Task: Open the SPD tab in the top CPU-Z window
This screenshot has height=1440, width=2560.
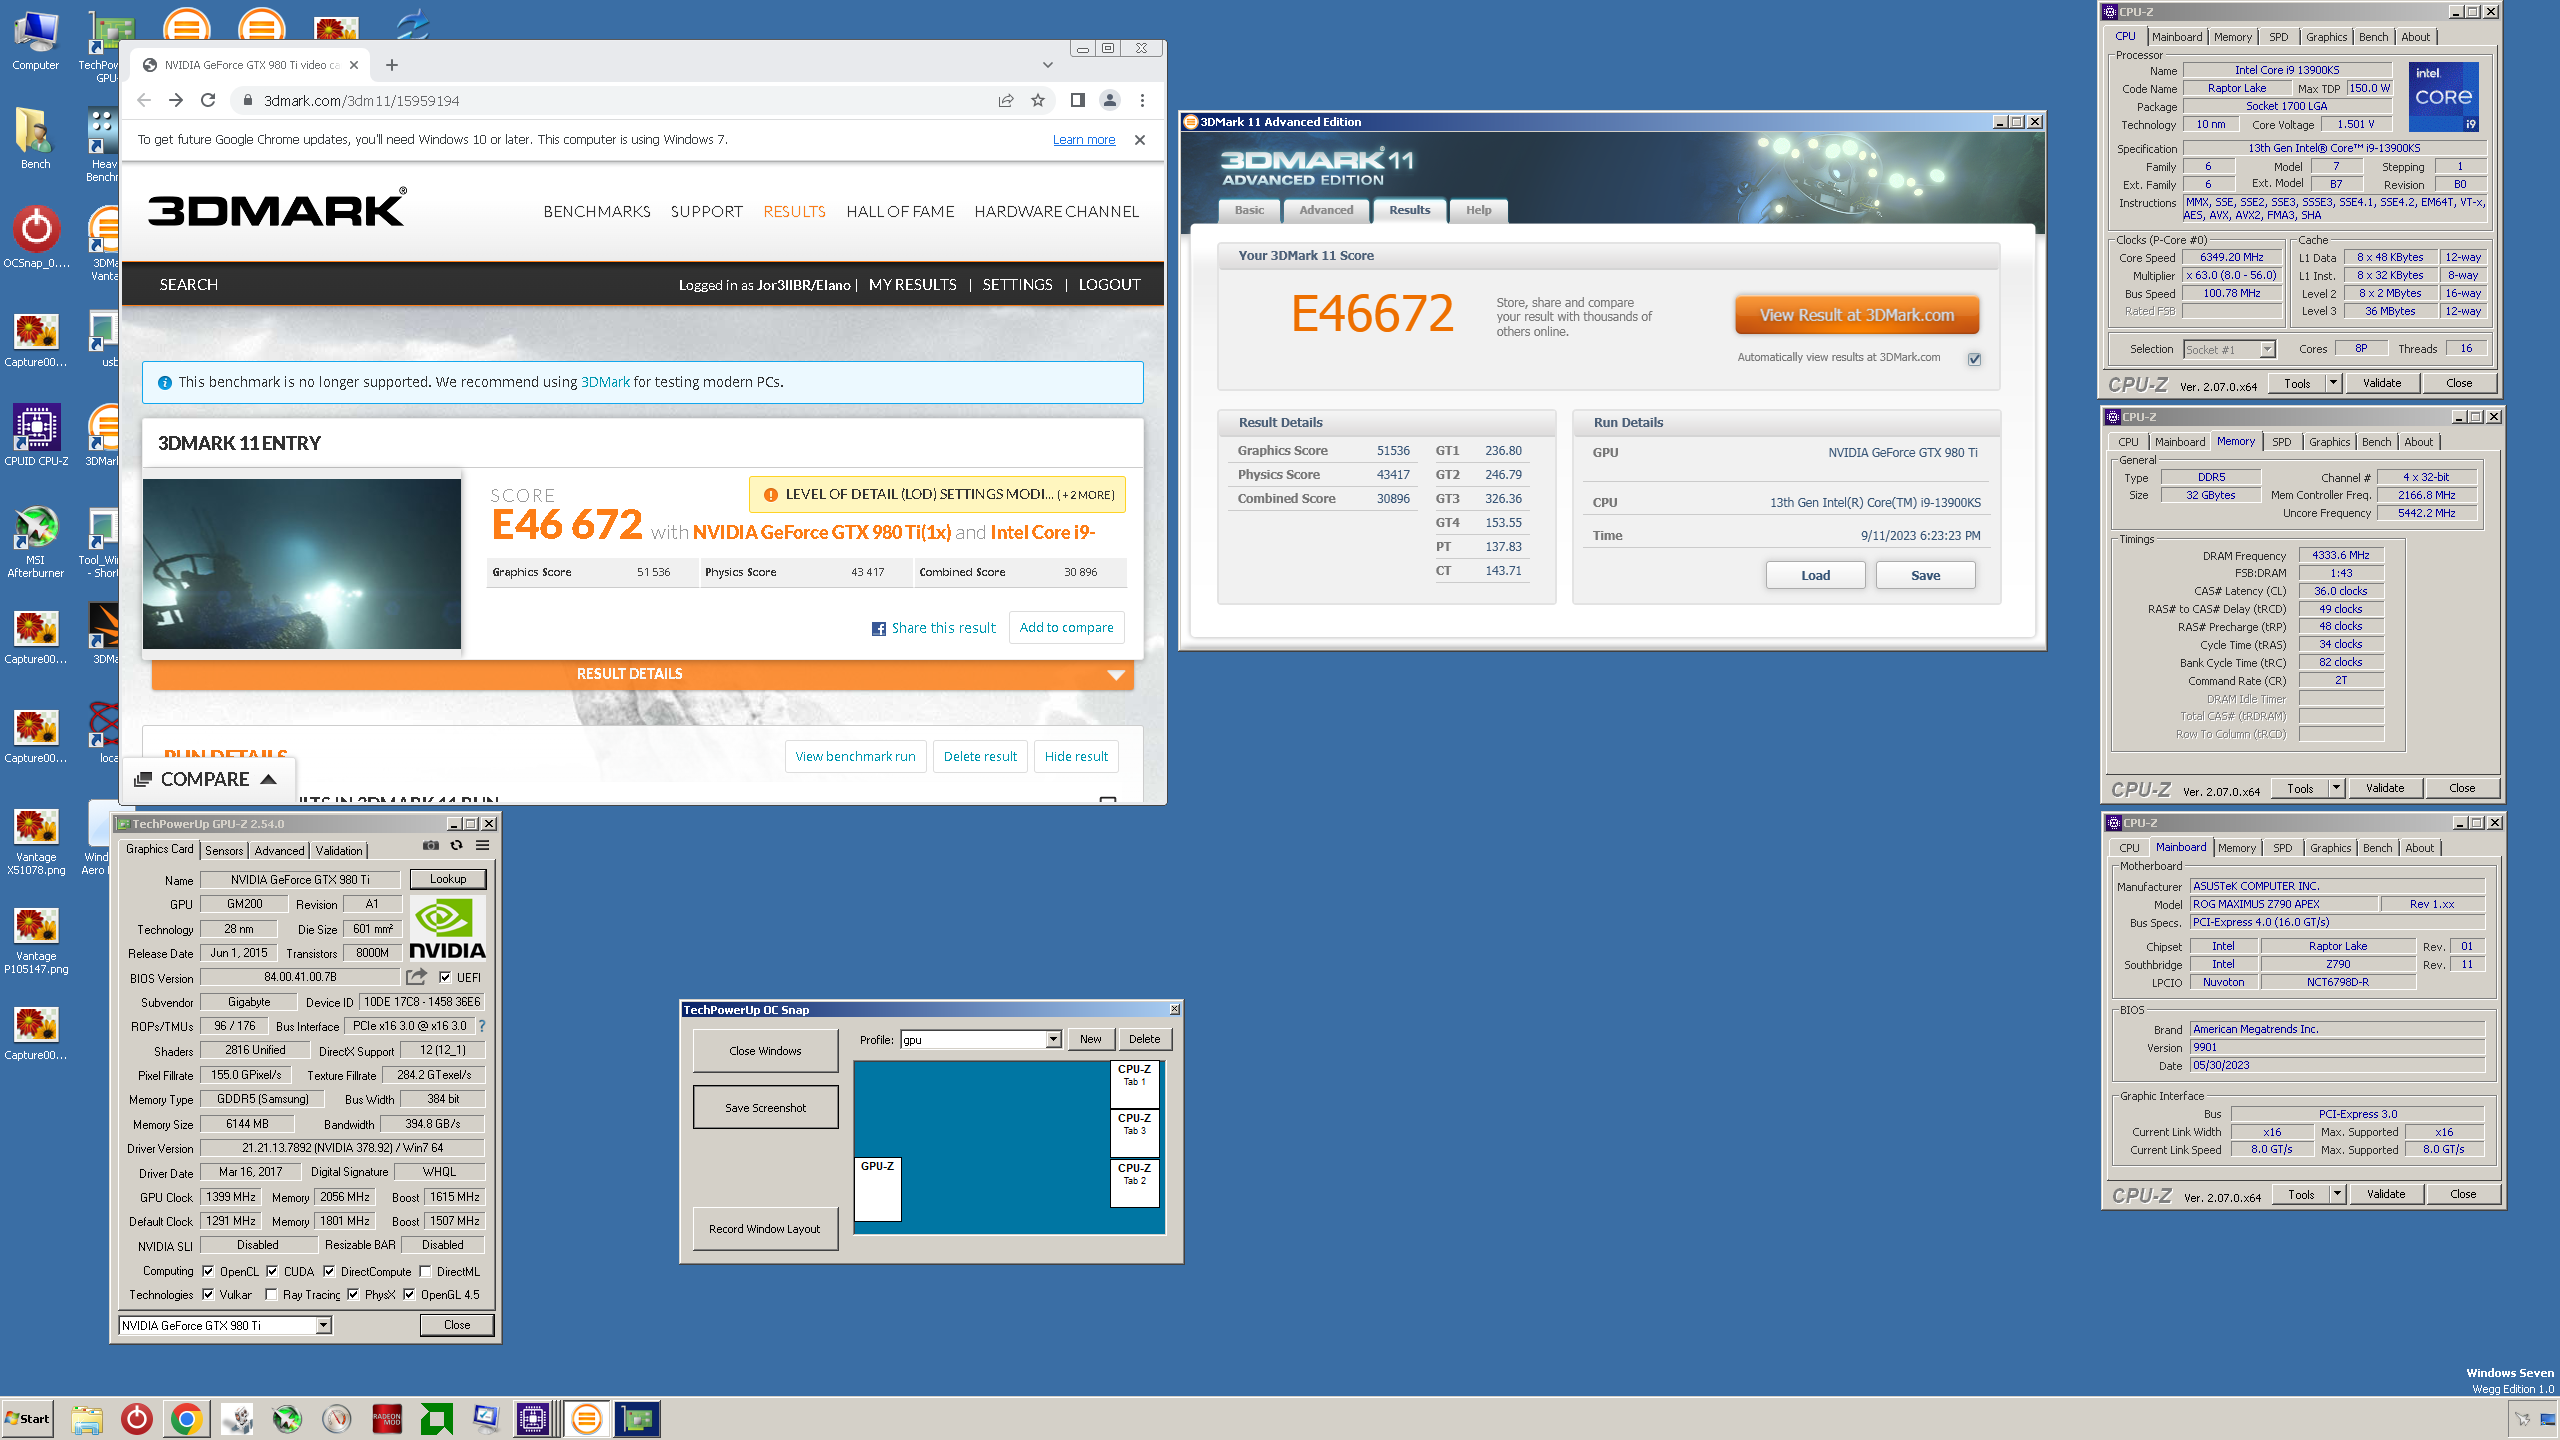Action: click(2278, 37)
